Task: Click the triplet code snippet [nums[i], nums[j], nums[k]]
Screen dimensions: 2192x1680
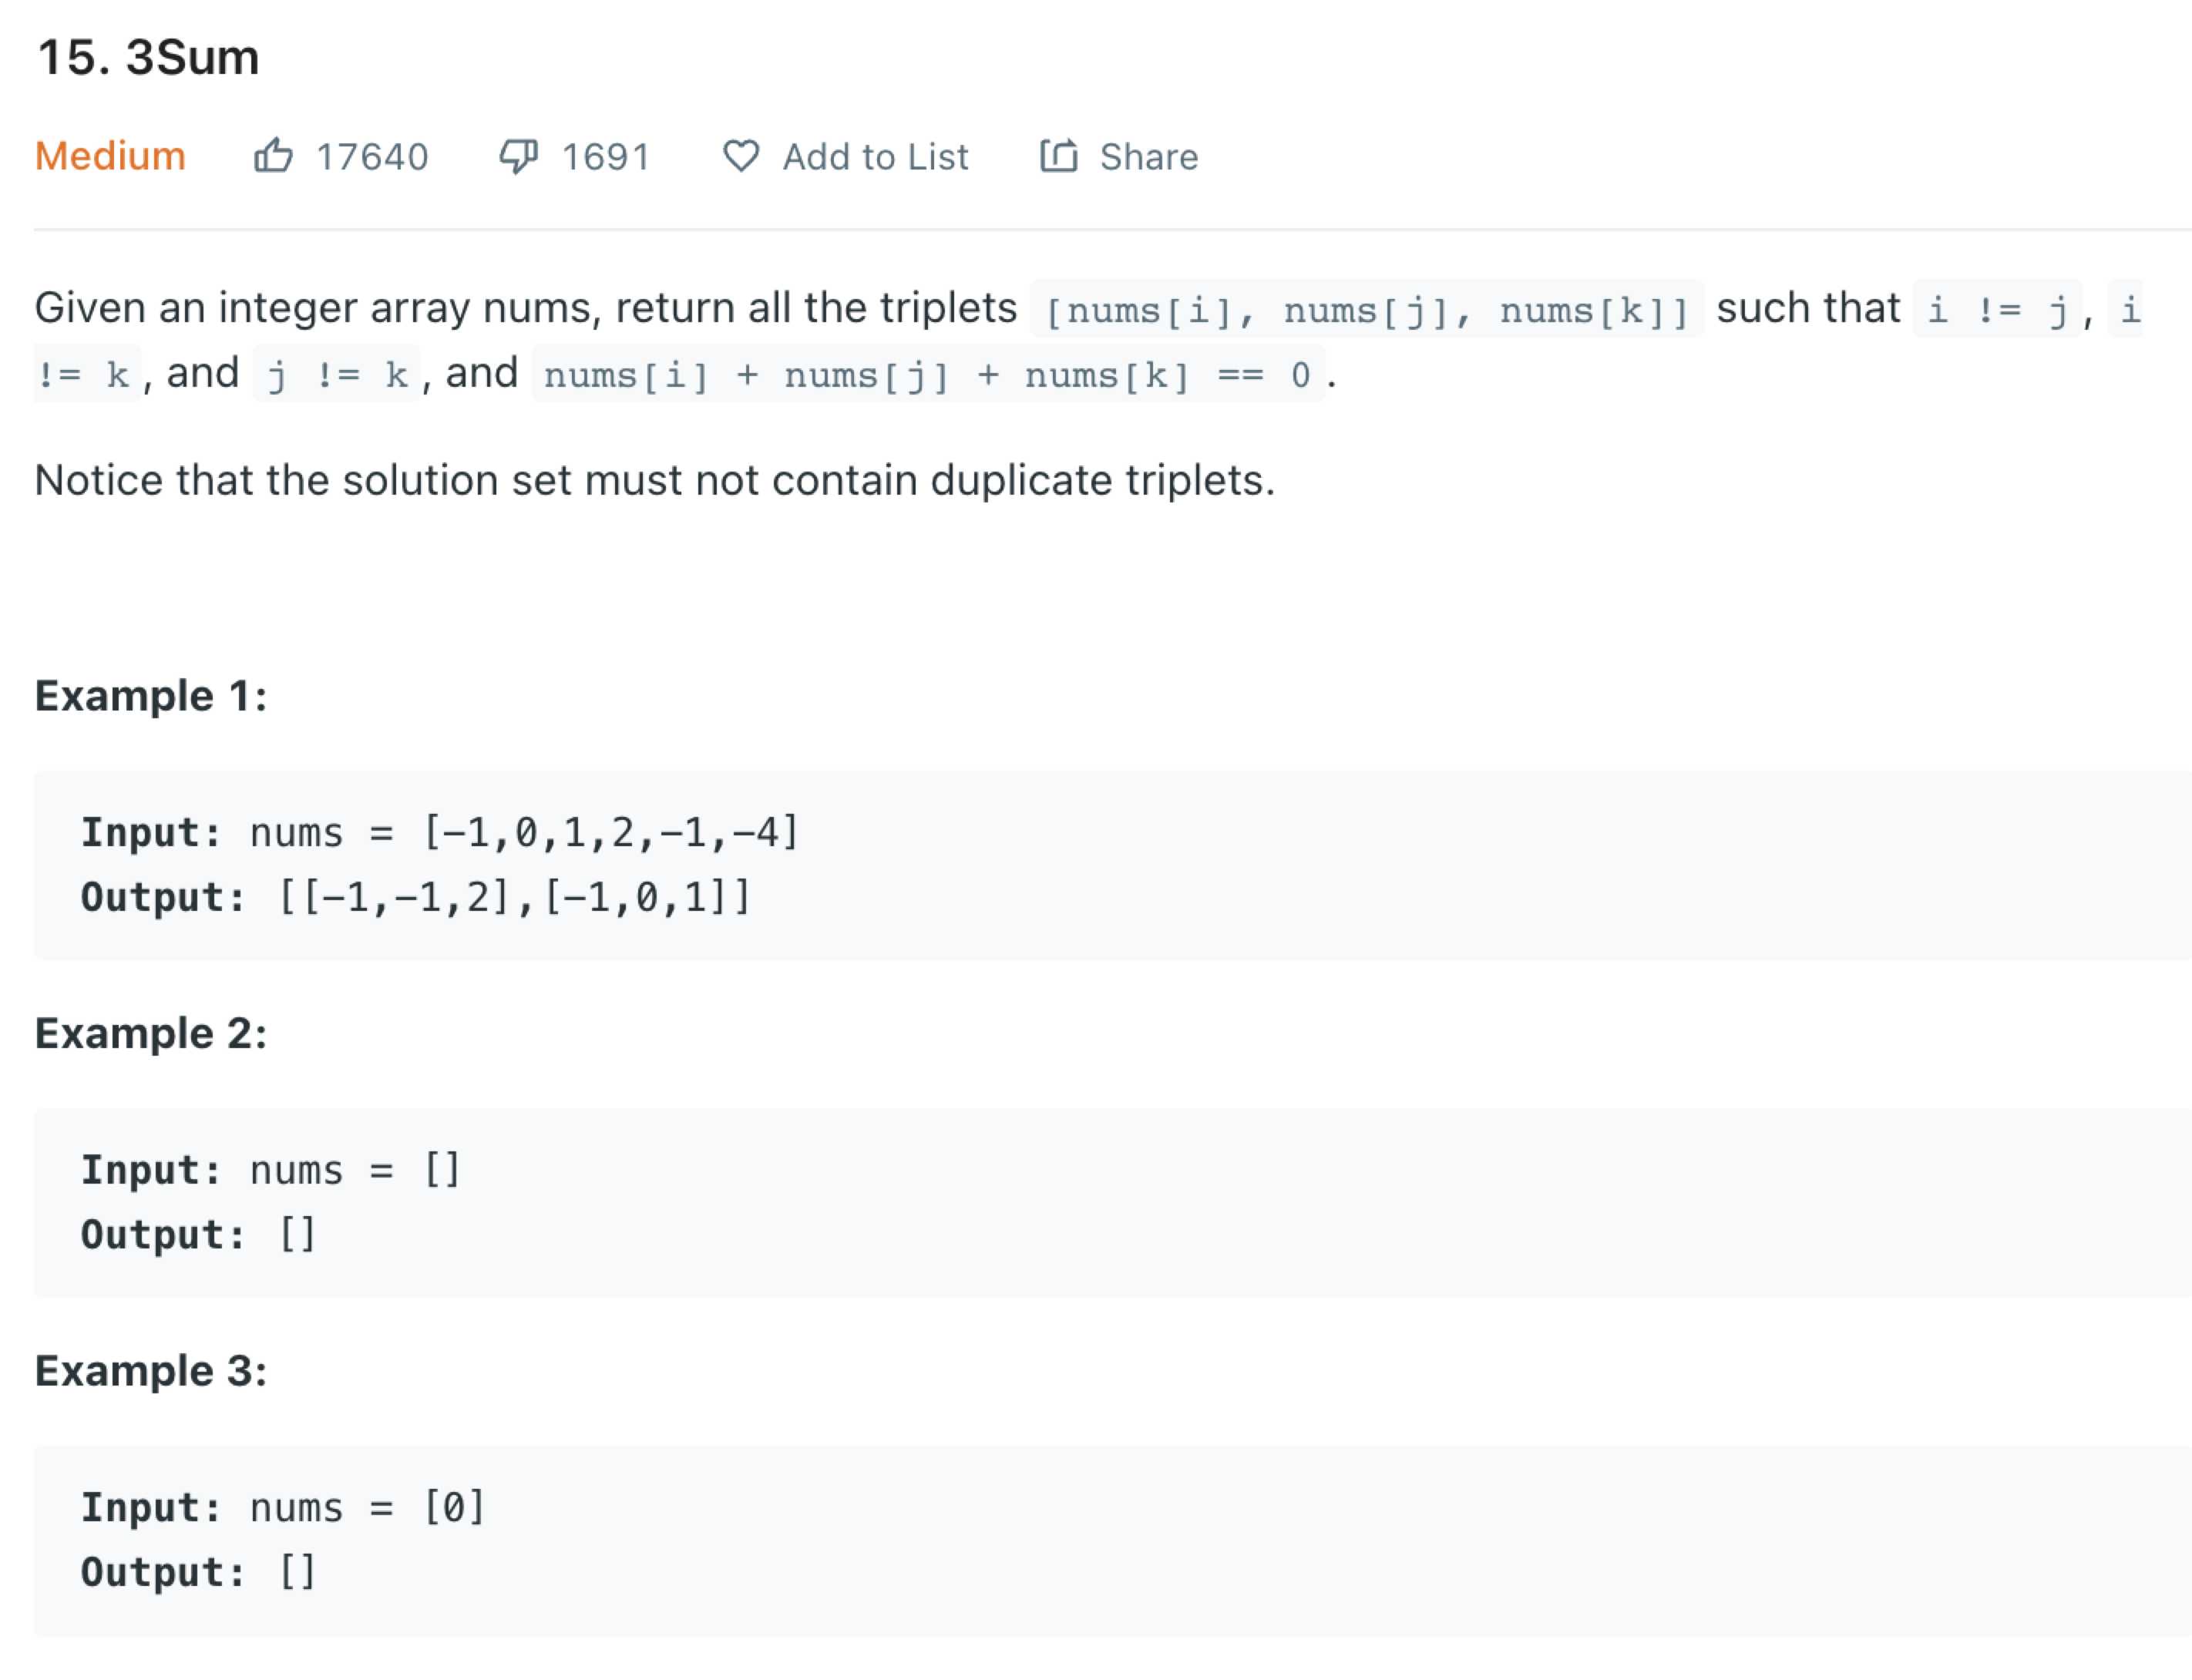Action: (1366, 310)
